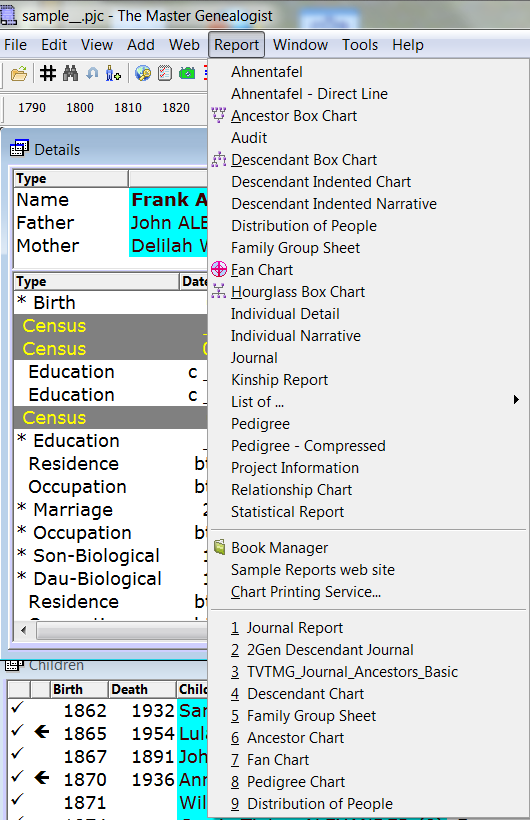Select the Birth event row
530x820 pixels.
(x=111, y=302)
